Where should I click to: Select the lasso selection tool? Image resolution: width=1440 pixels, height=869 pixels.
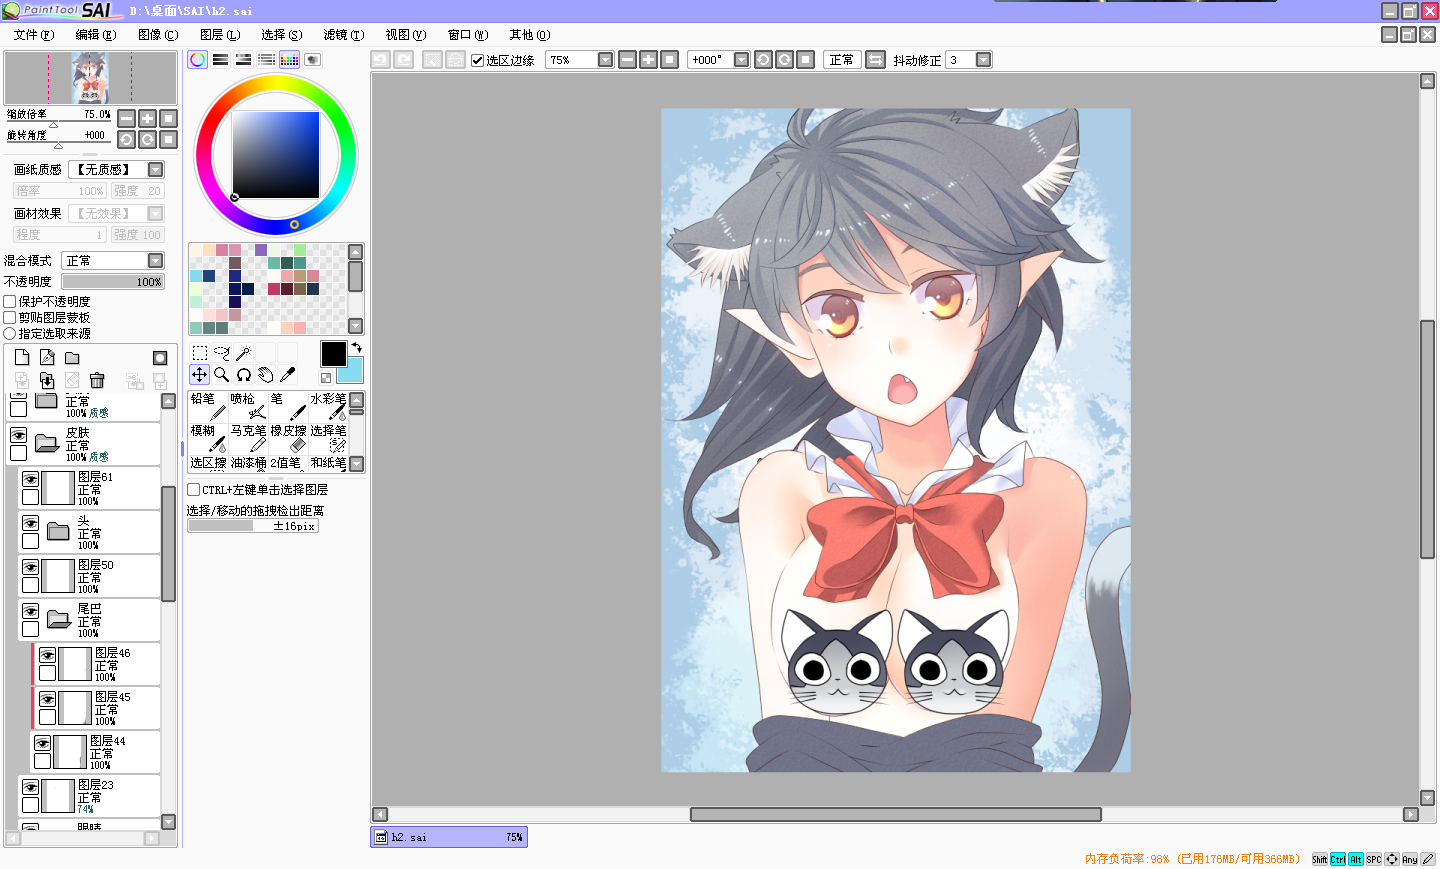point(222,353)
